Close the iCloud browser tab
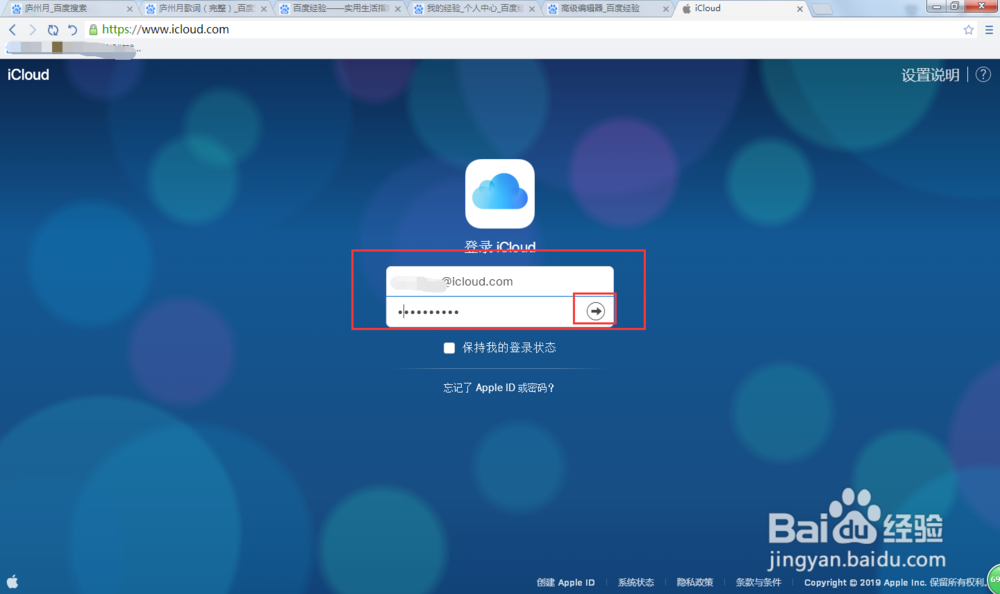The width and height of the screenshot is (1000, 594). click(x=800, y=9)
